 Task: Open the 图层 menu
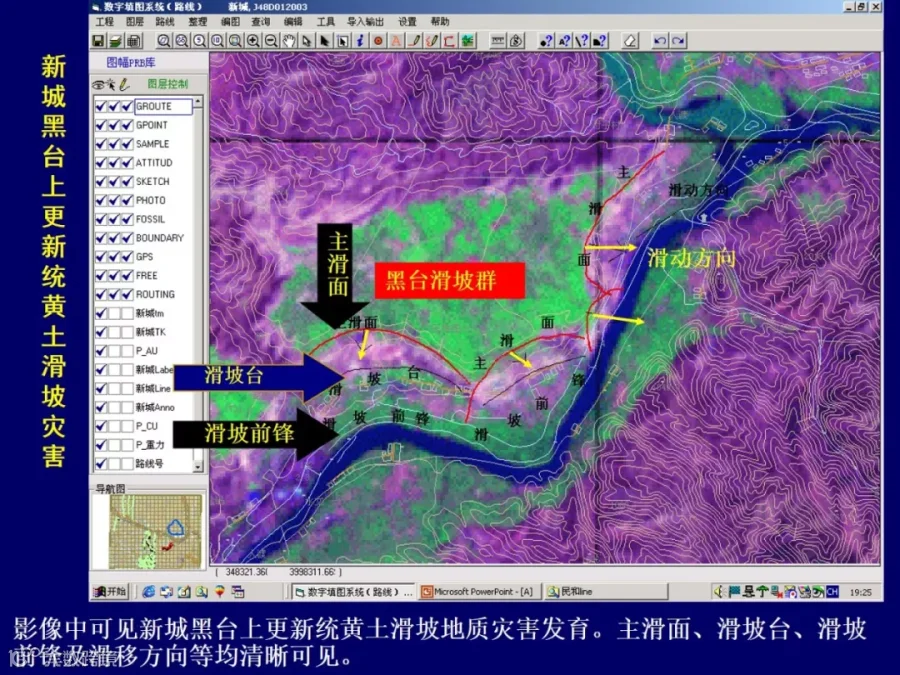tap(135, 21)
